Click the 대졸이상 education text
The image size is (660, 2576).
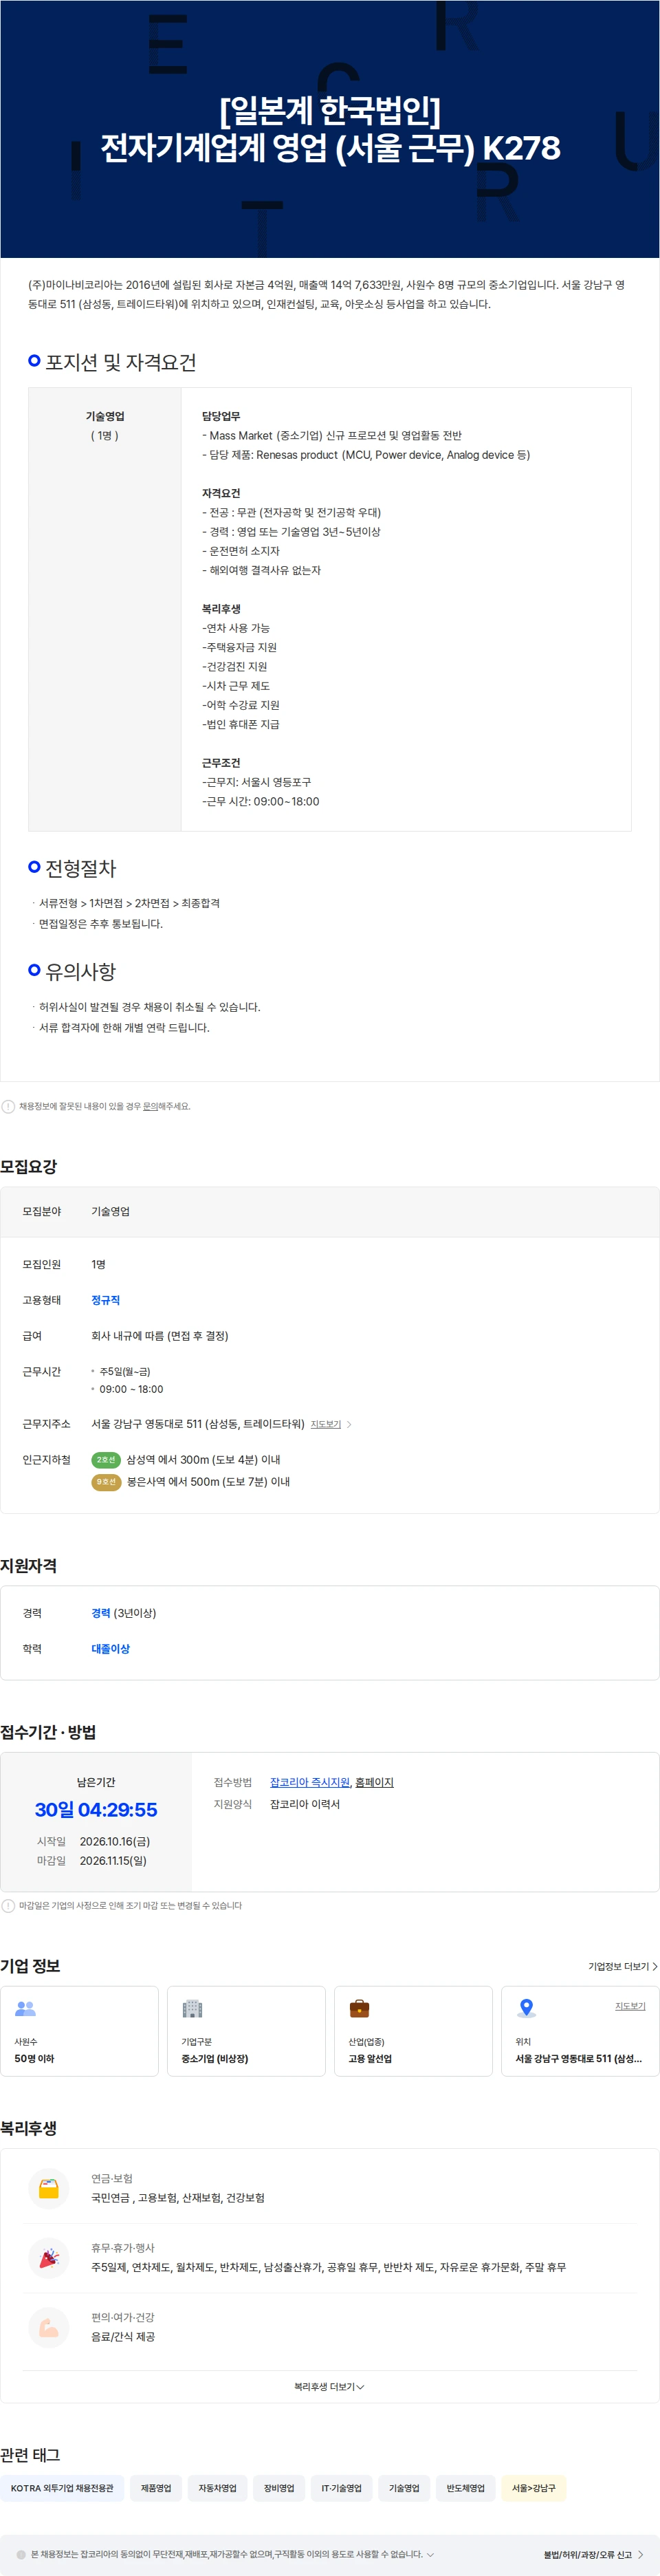coord(110,1648)
